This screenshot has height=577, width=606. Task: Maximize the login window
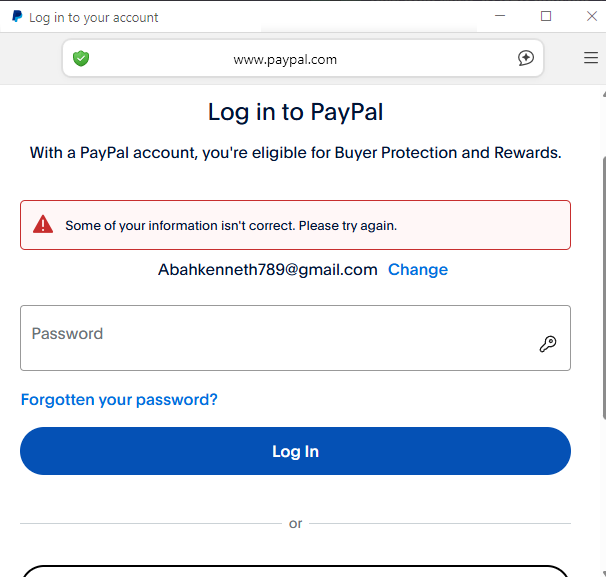(x=546, y=17)
